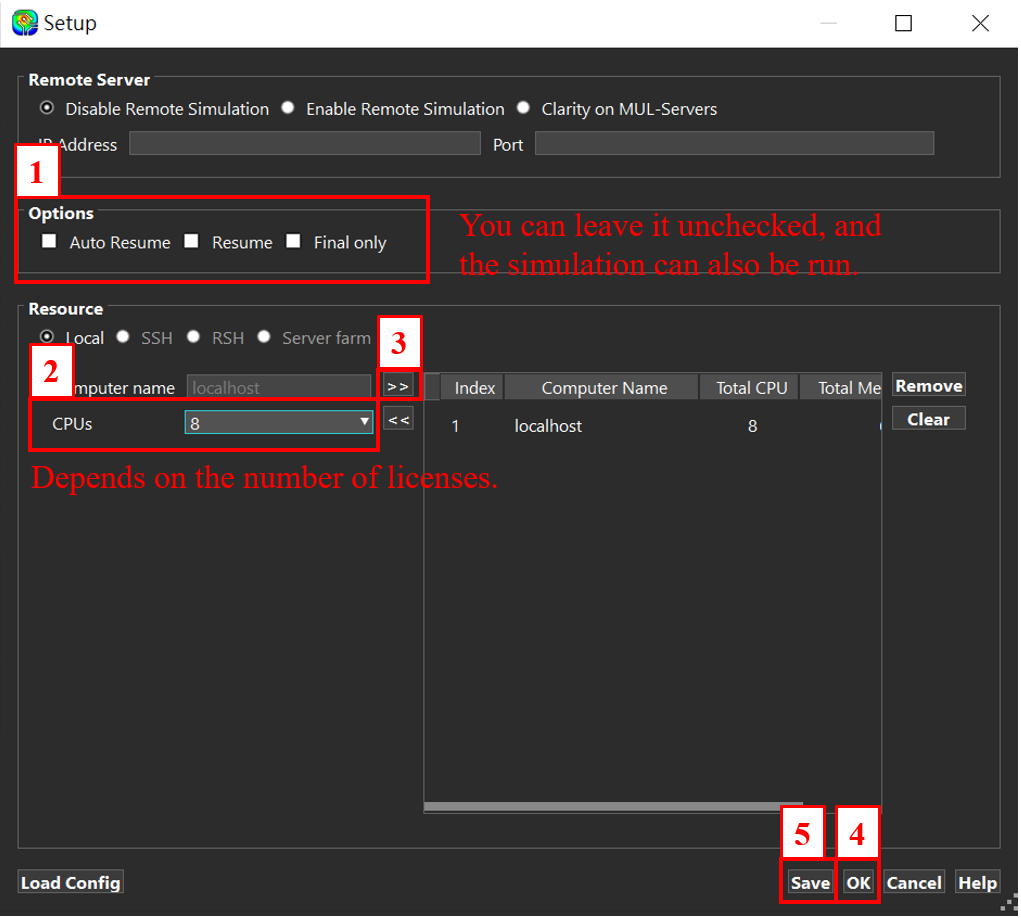Click the Clear button
This screenshot has width=1021, height=918.
[x=929, y=419]
